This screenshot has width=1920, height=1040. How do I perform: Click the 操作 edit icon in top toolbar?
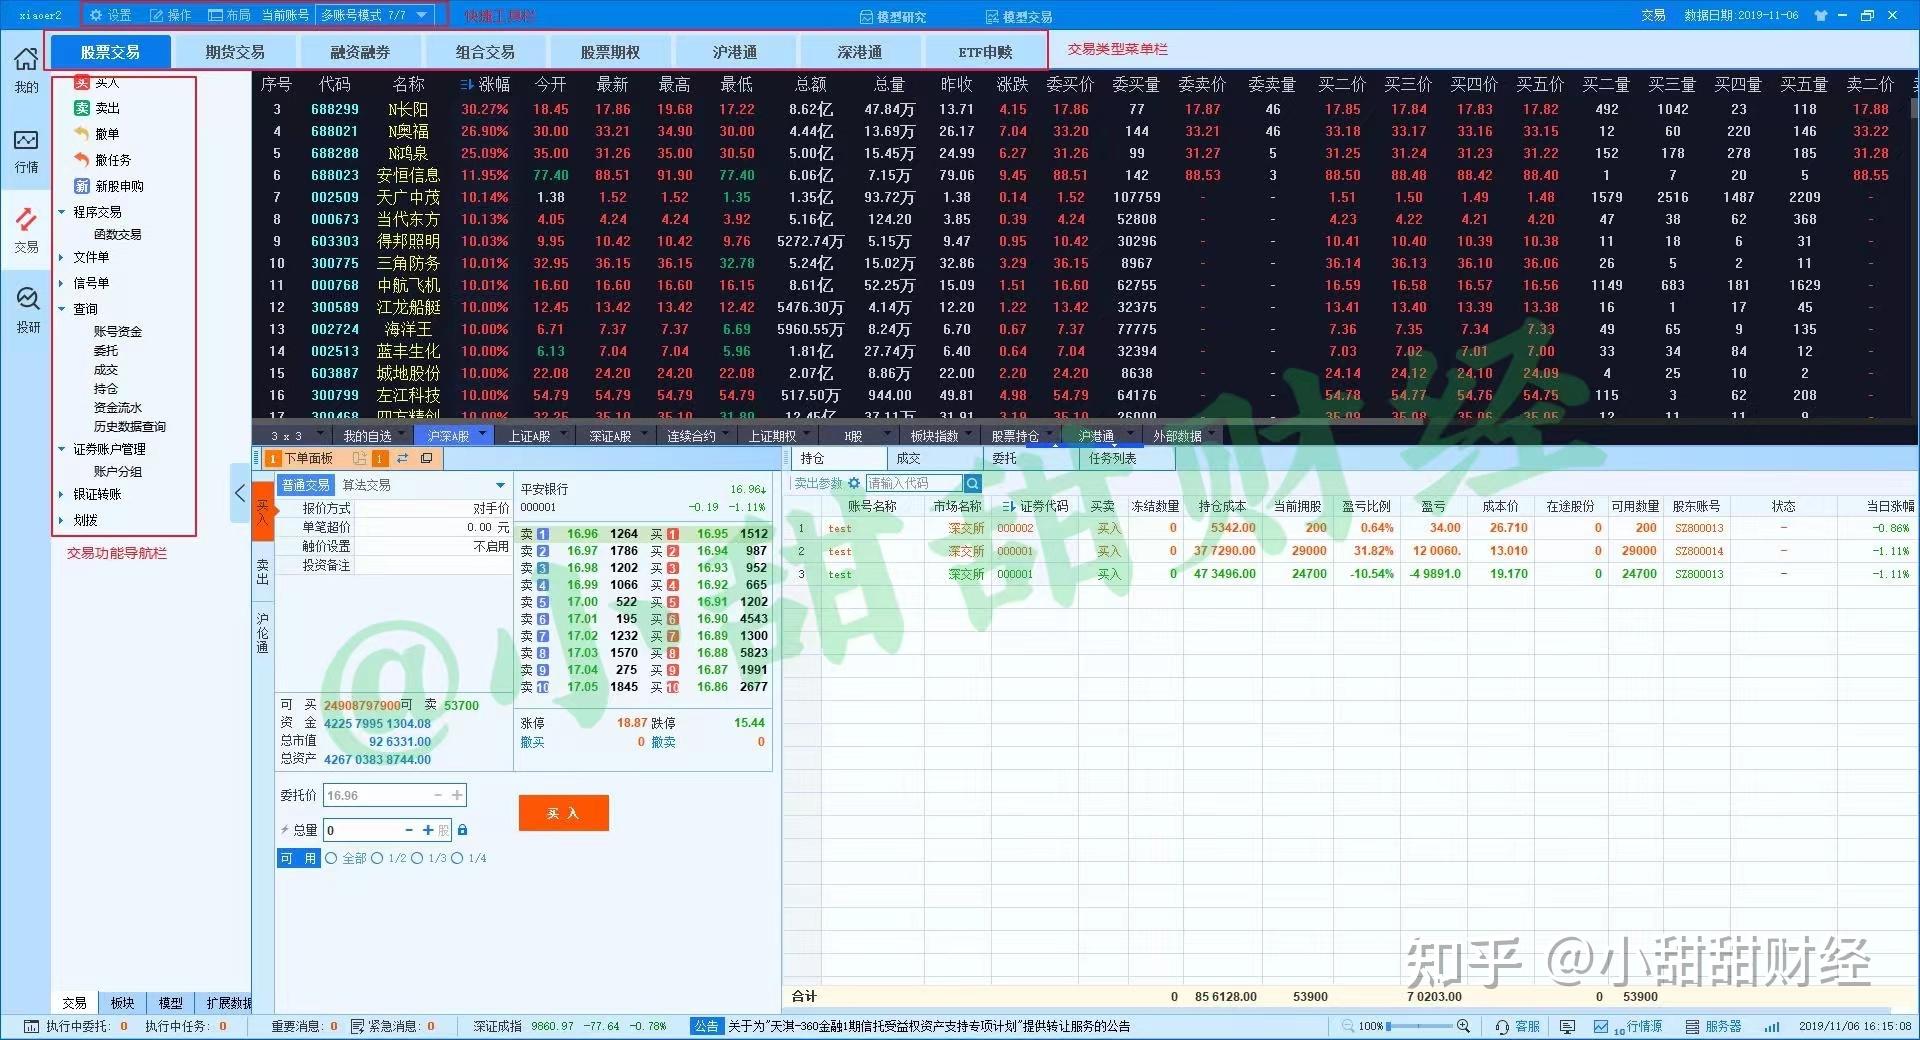click(x=156, y=15)
